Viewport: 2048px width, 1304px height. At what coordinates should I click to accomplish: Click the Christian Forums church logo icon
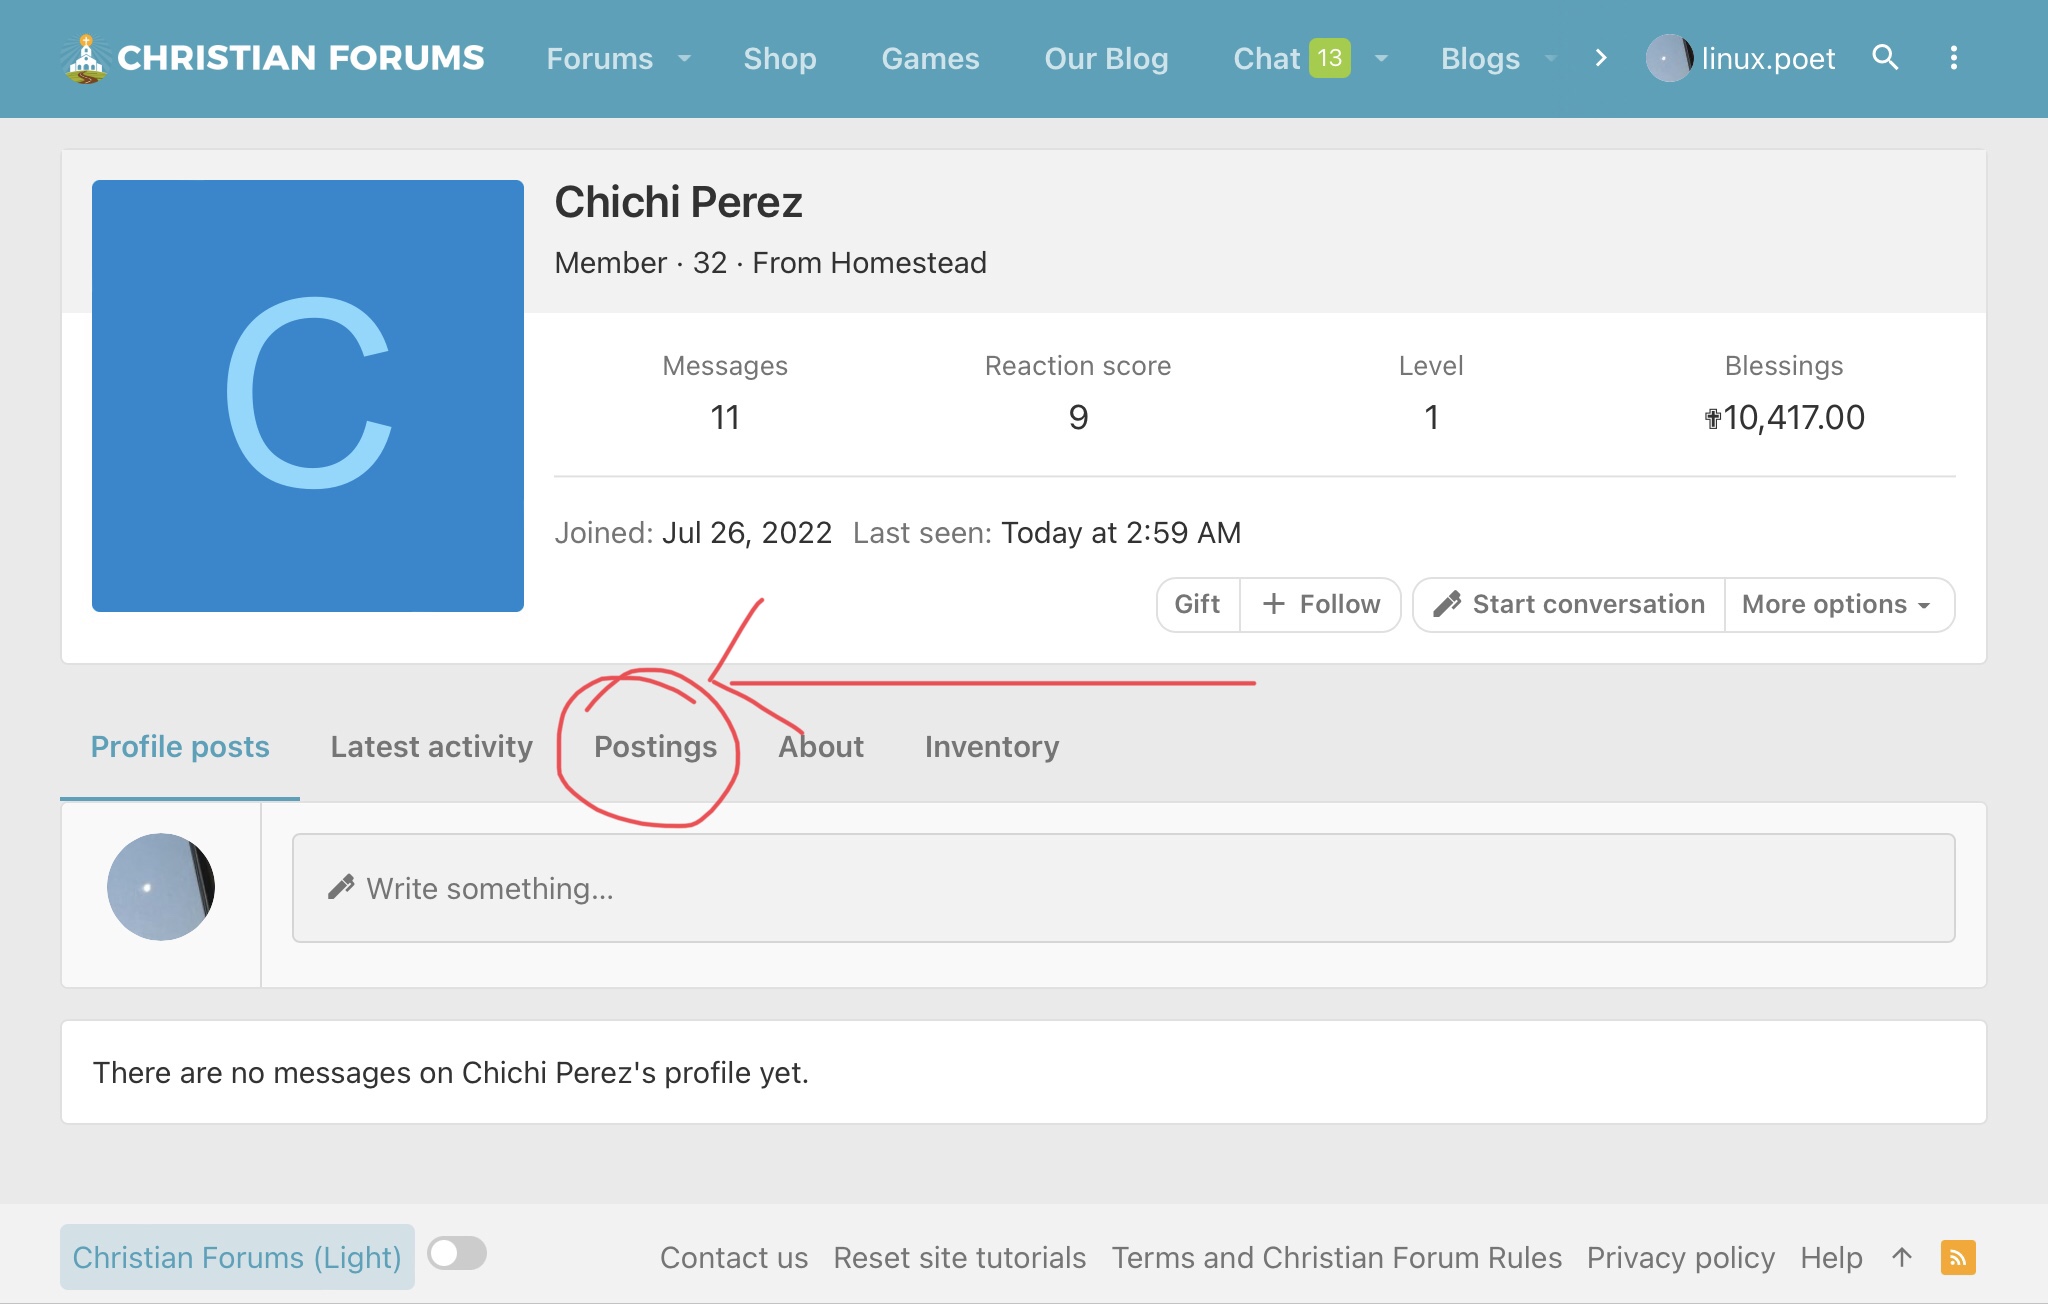click(x=86, y=59)
